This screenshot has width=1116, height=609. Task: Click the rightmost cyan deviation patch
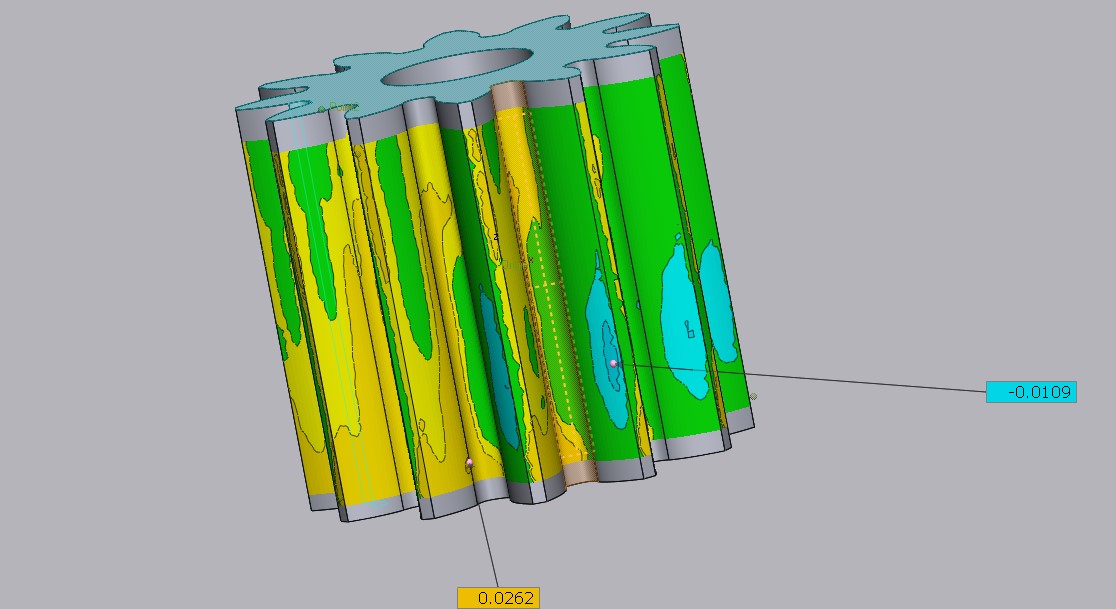point(717,300)
